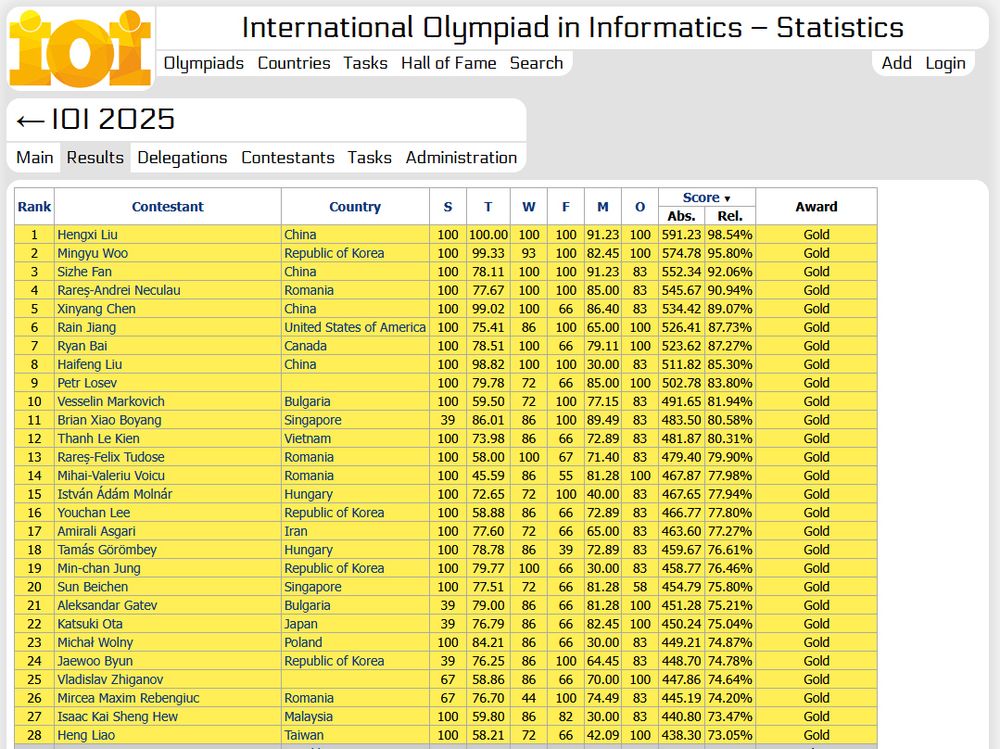Open contestant Xinyang Chen's profile
The width and height of the screenshot is (1000, 749).
coord(96,309)
